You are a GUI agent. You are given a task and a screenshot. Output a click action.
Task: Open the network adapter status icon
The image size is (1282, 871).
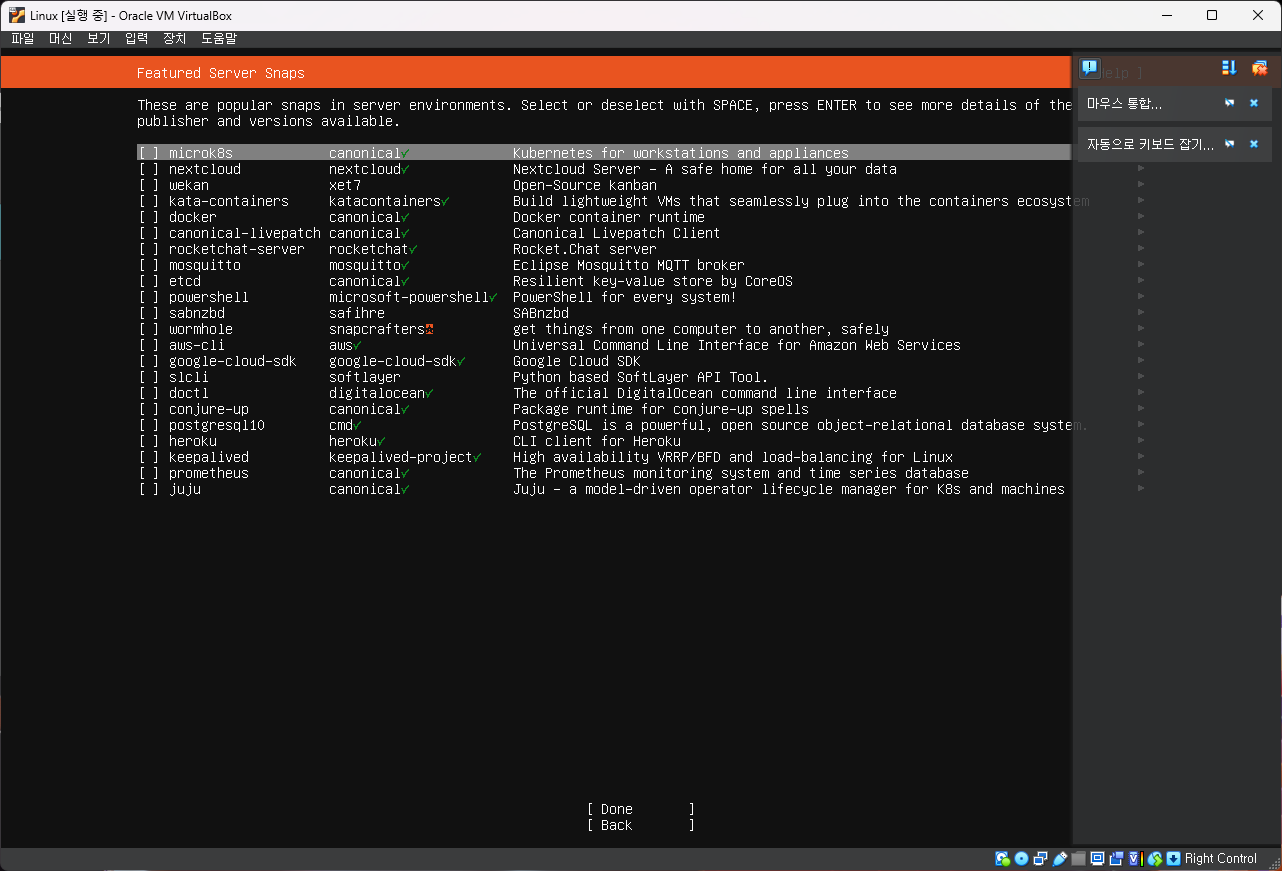point(1040,858)
